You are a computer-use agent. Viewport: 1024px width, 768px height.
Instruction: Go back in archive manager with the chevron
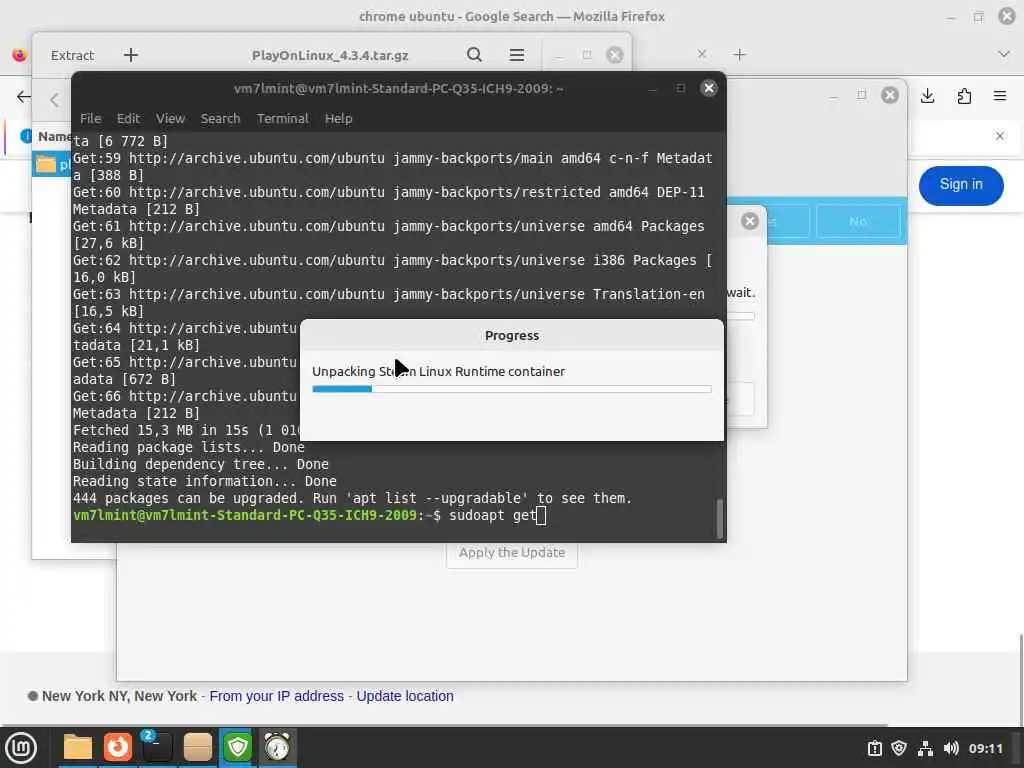point(54,100)
